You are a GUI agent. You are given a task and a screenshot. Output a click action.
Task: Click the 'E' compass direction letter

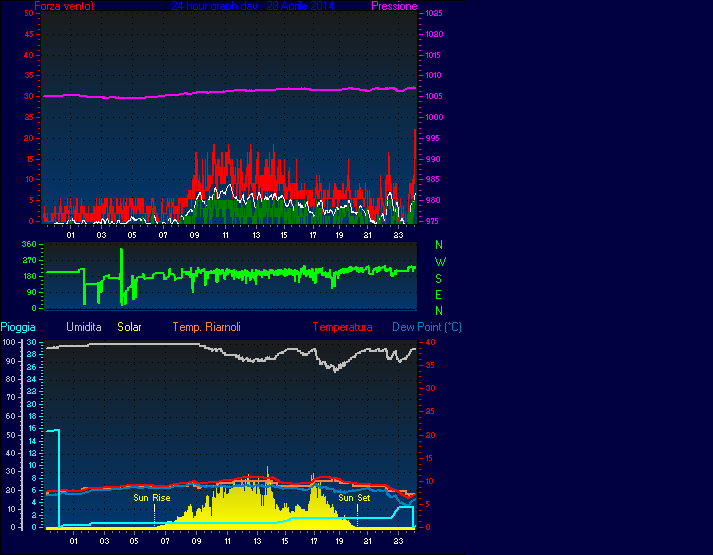point(439,295)
